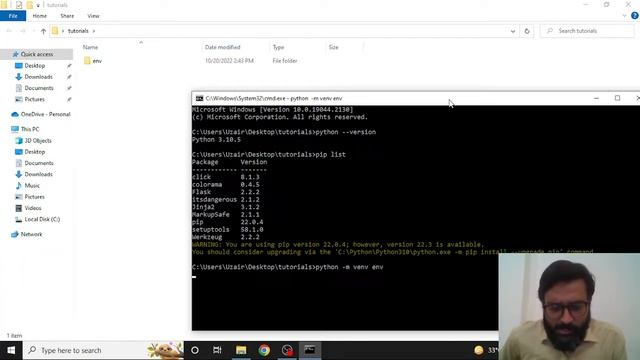Open the red round taskbar app
This screenshot has height=360, width=640.
287,350
